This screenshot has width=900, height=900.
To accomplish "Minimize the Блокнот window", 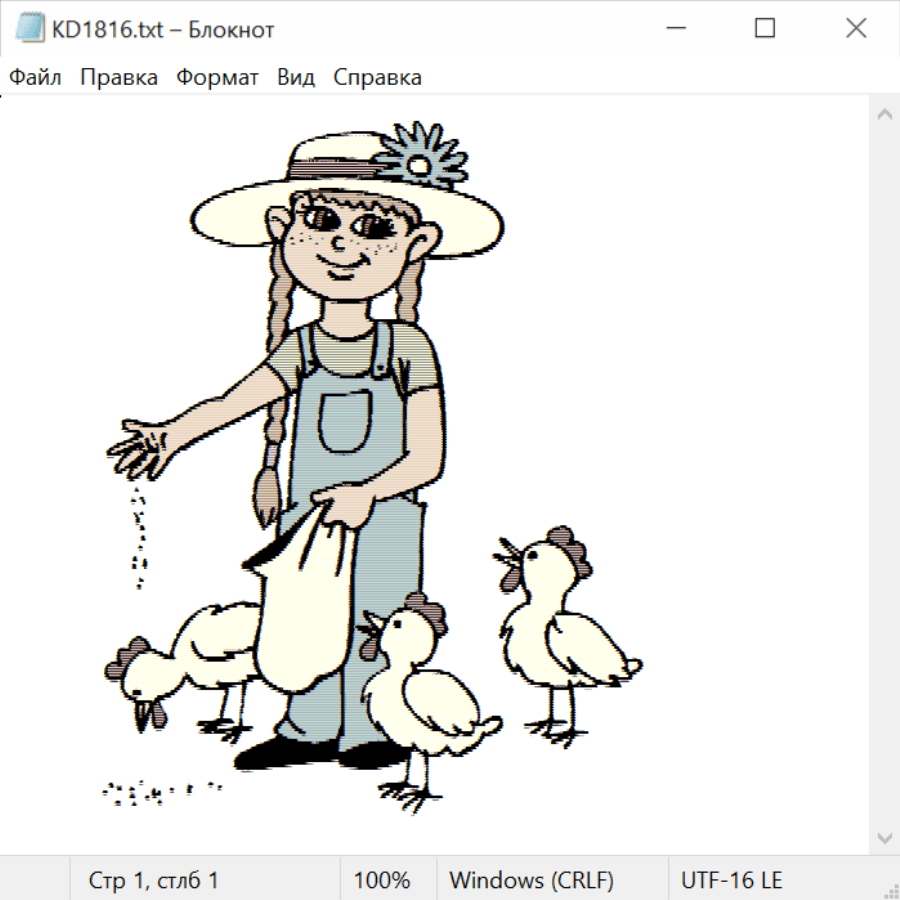I will [674, 29].
